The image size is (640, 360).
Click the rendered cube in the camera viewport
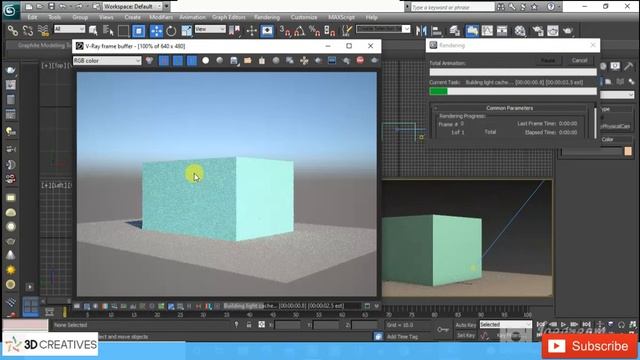[432, 250]
